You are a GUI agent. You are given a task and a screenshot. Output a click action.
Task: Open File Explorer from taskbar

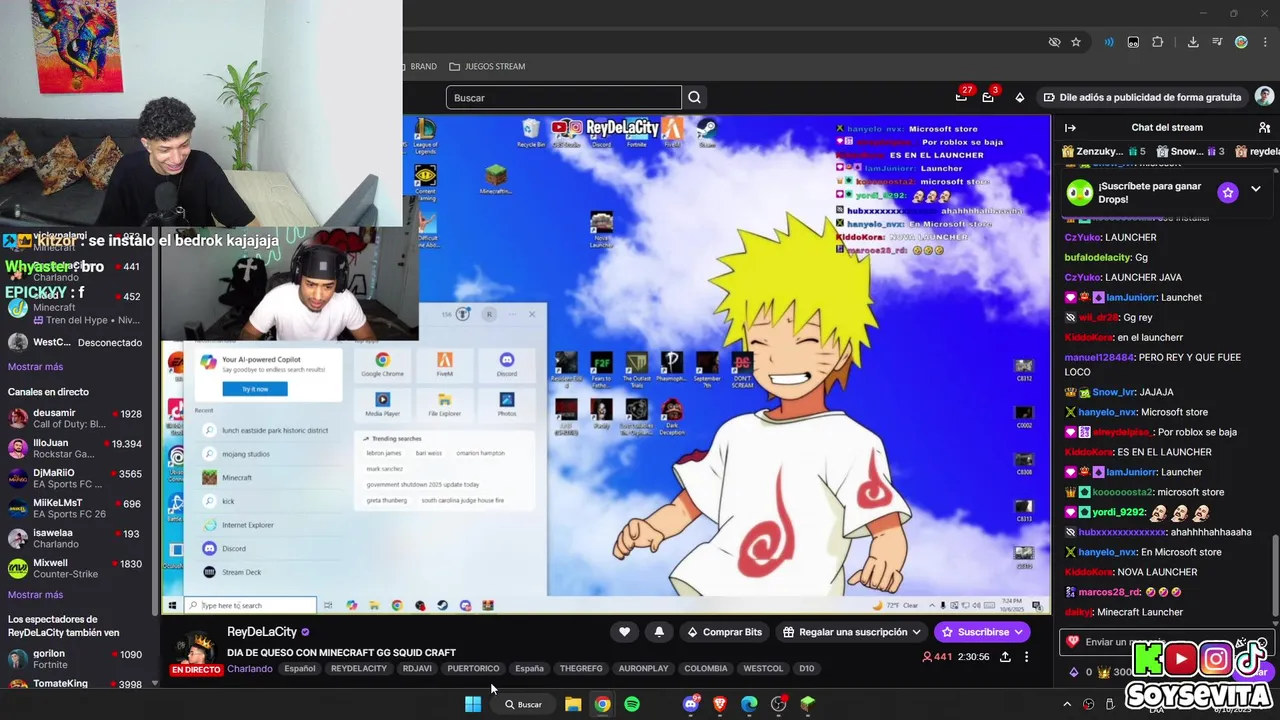[573, 704]
